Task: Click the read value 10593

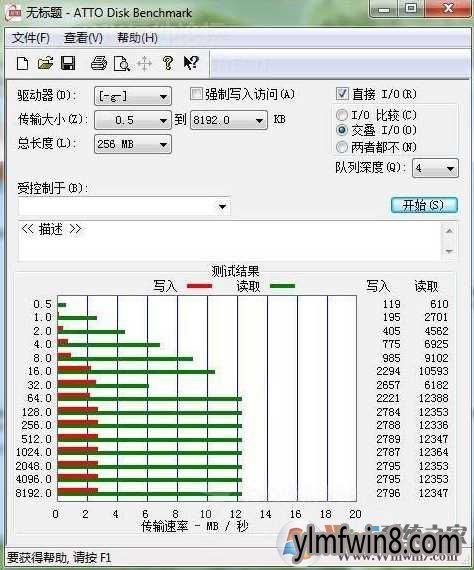Action: click(433, 371)
